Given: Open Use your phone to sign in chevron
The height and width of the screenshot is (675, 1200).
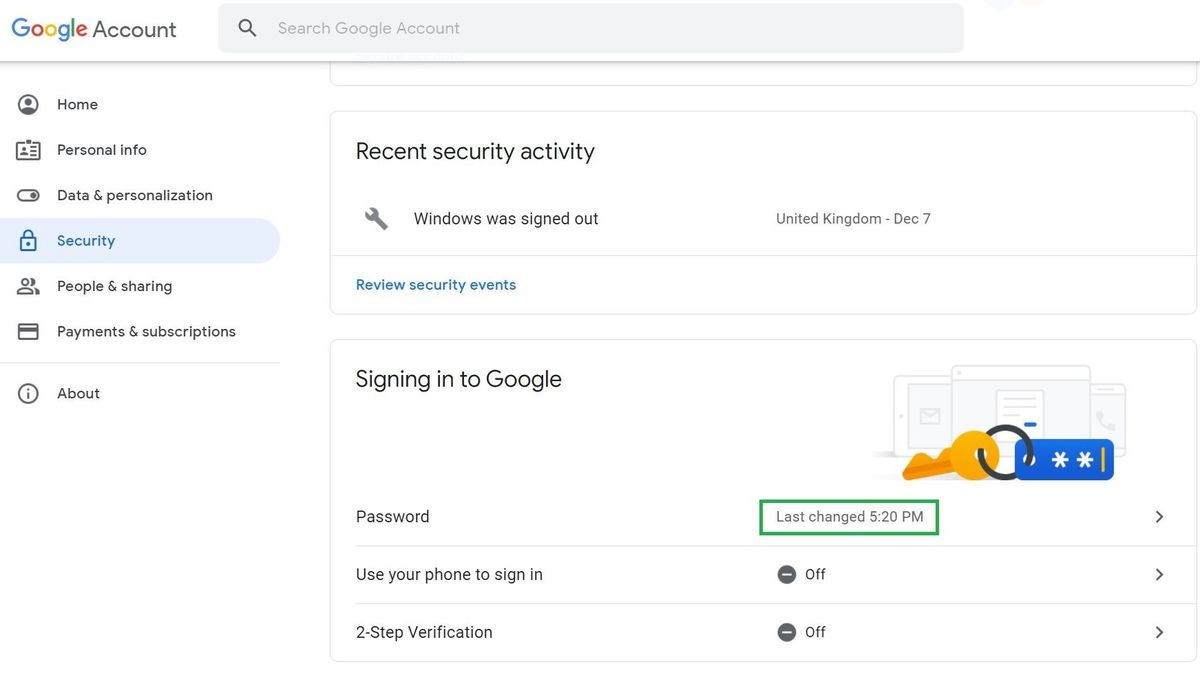Looking at the screenshot, I should point(1159,574).
